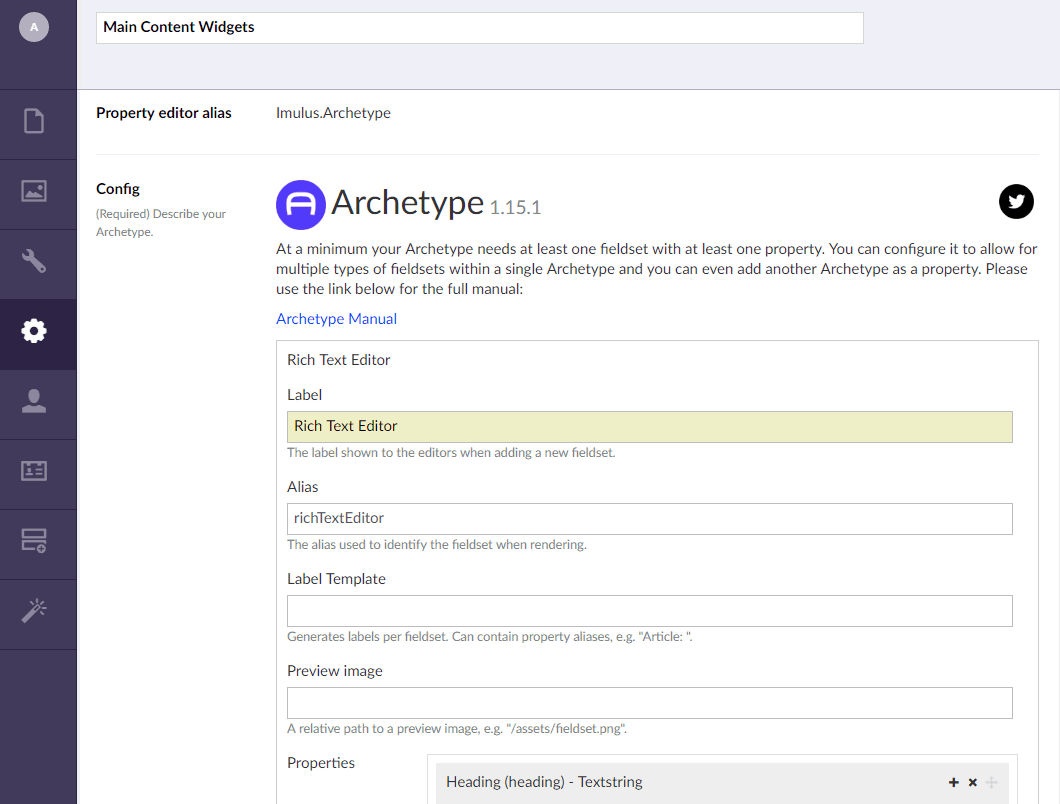Open the magic wand section in sidebar
This screenshot has height=804, width=1060.
point(34,611)
